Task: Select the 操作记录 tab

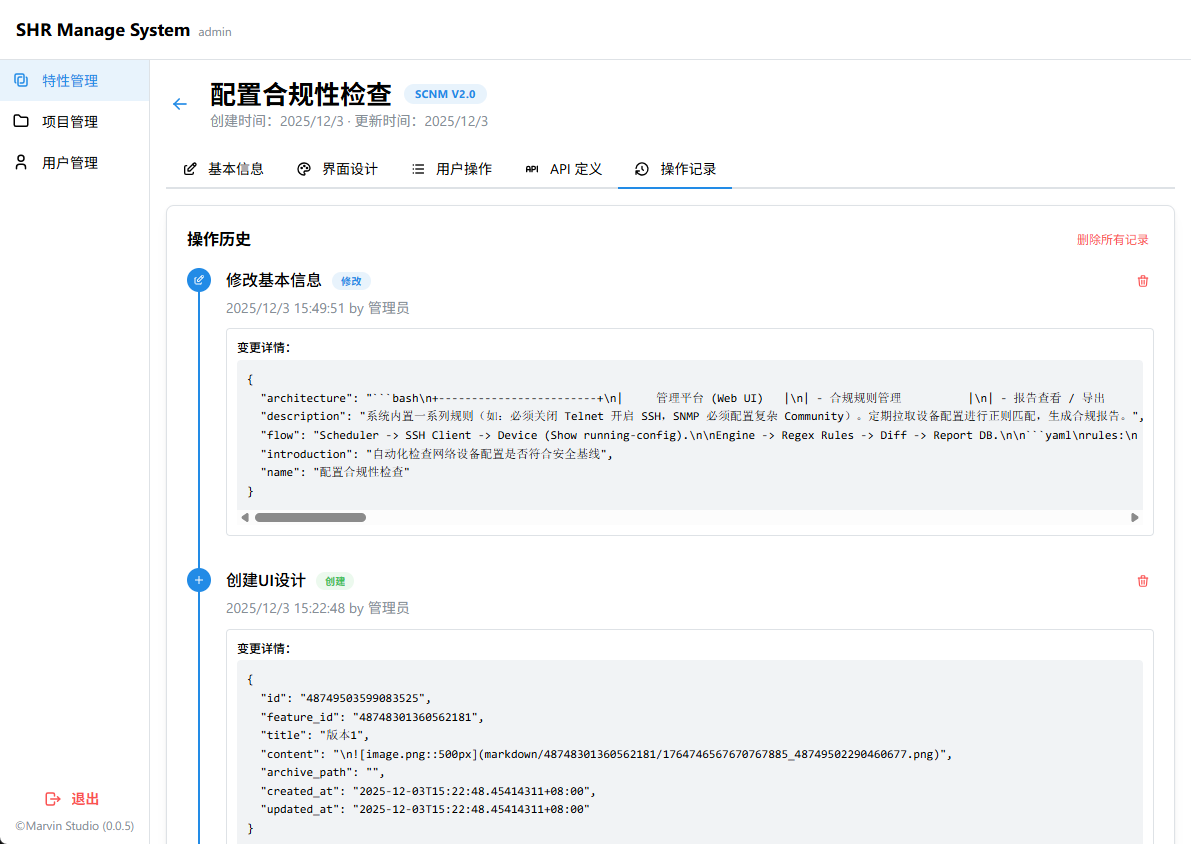Action: coord(676,169)
